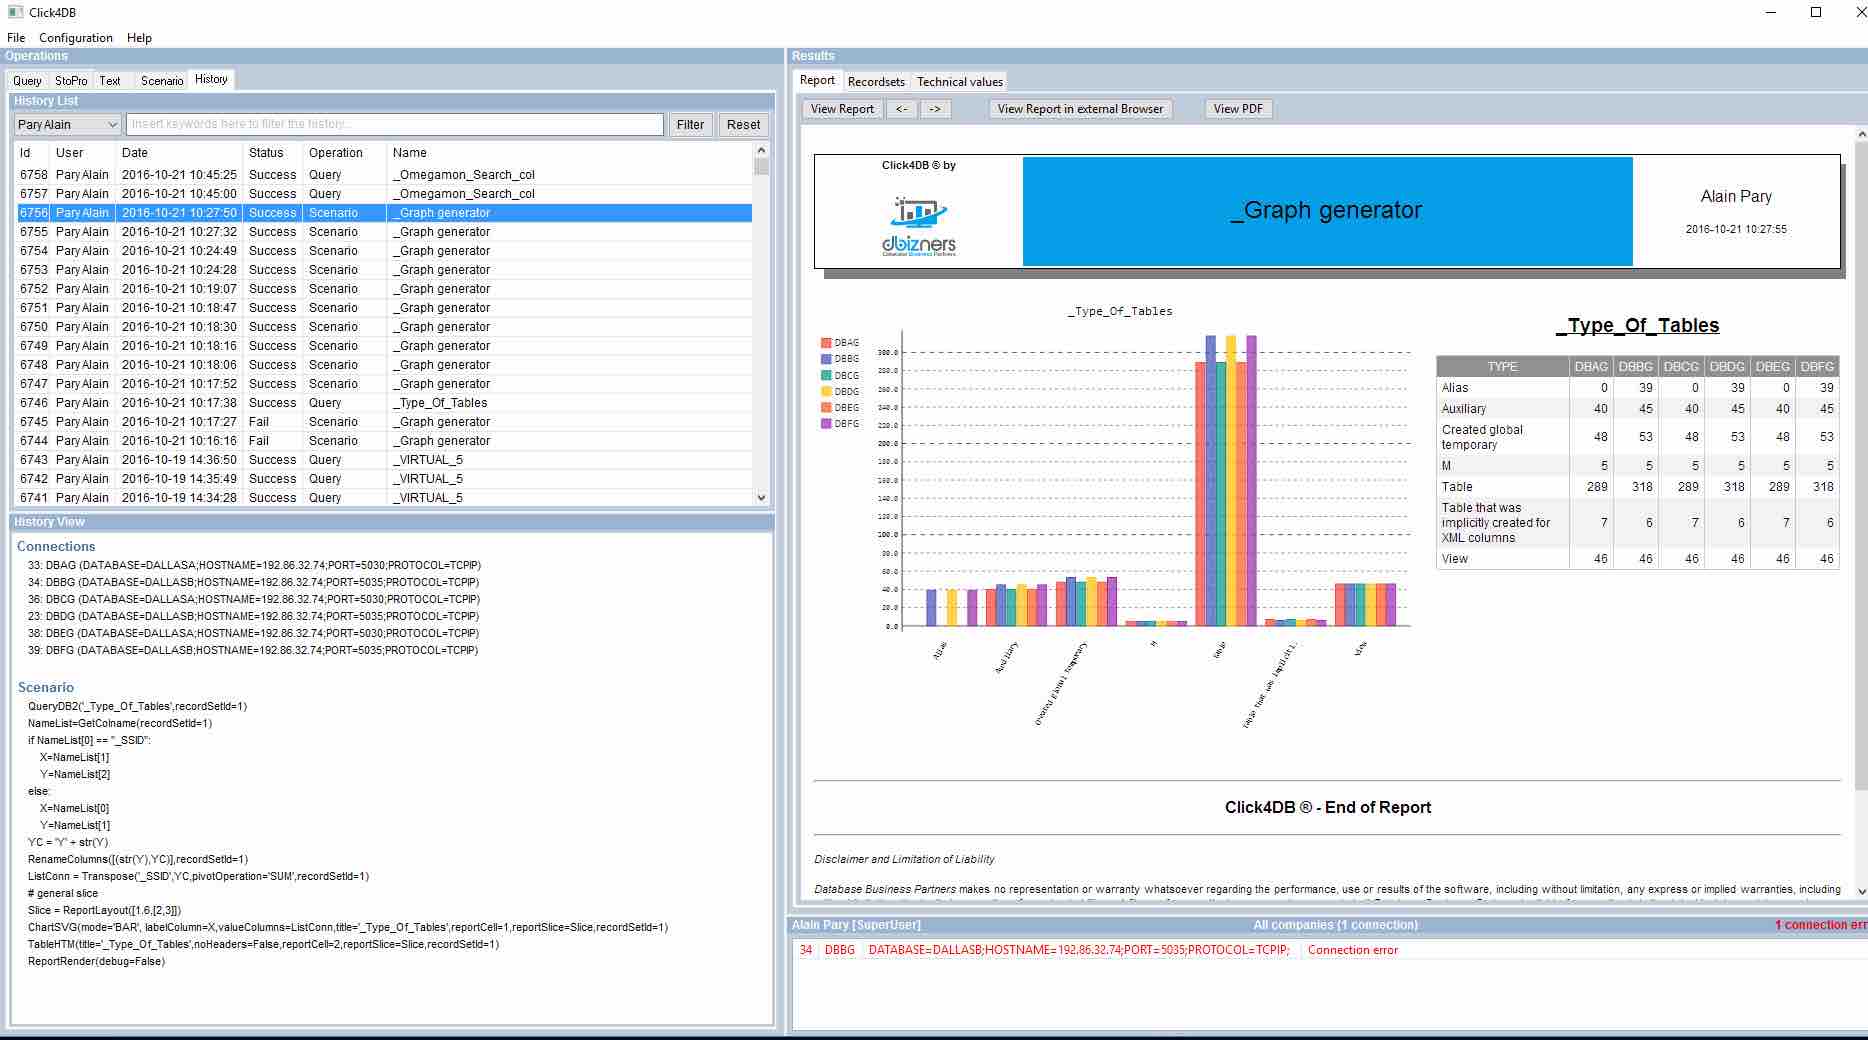This screenshot has width=1868, height=1040.
Task: Select history row with Id 6757
Action: pyautogui.click(x=385, y=194)
